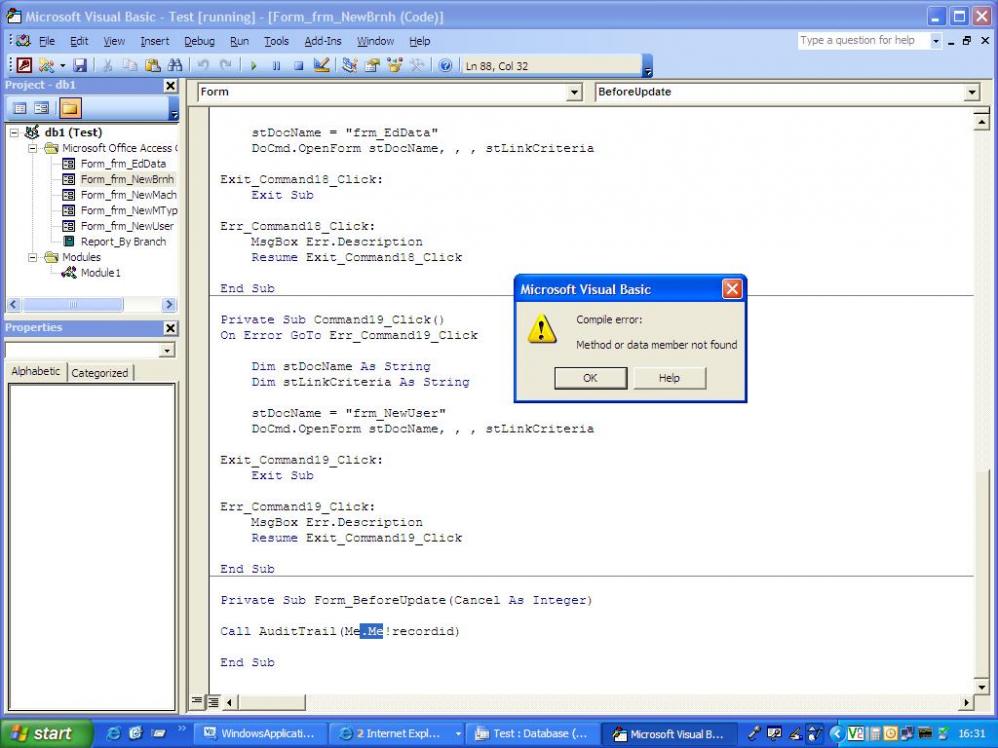Click the Redo arrow icon
998x748 pixels.
coord(225,65)
